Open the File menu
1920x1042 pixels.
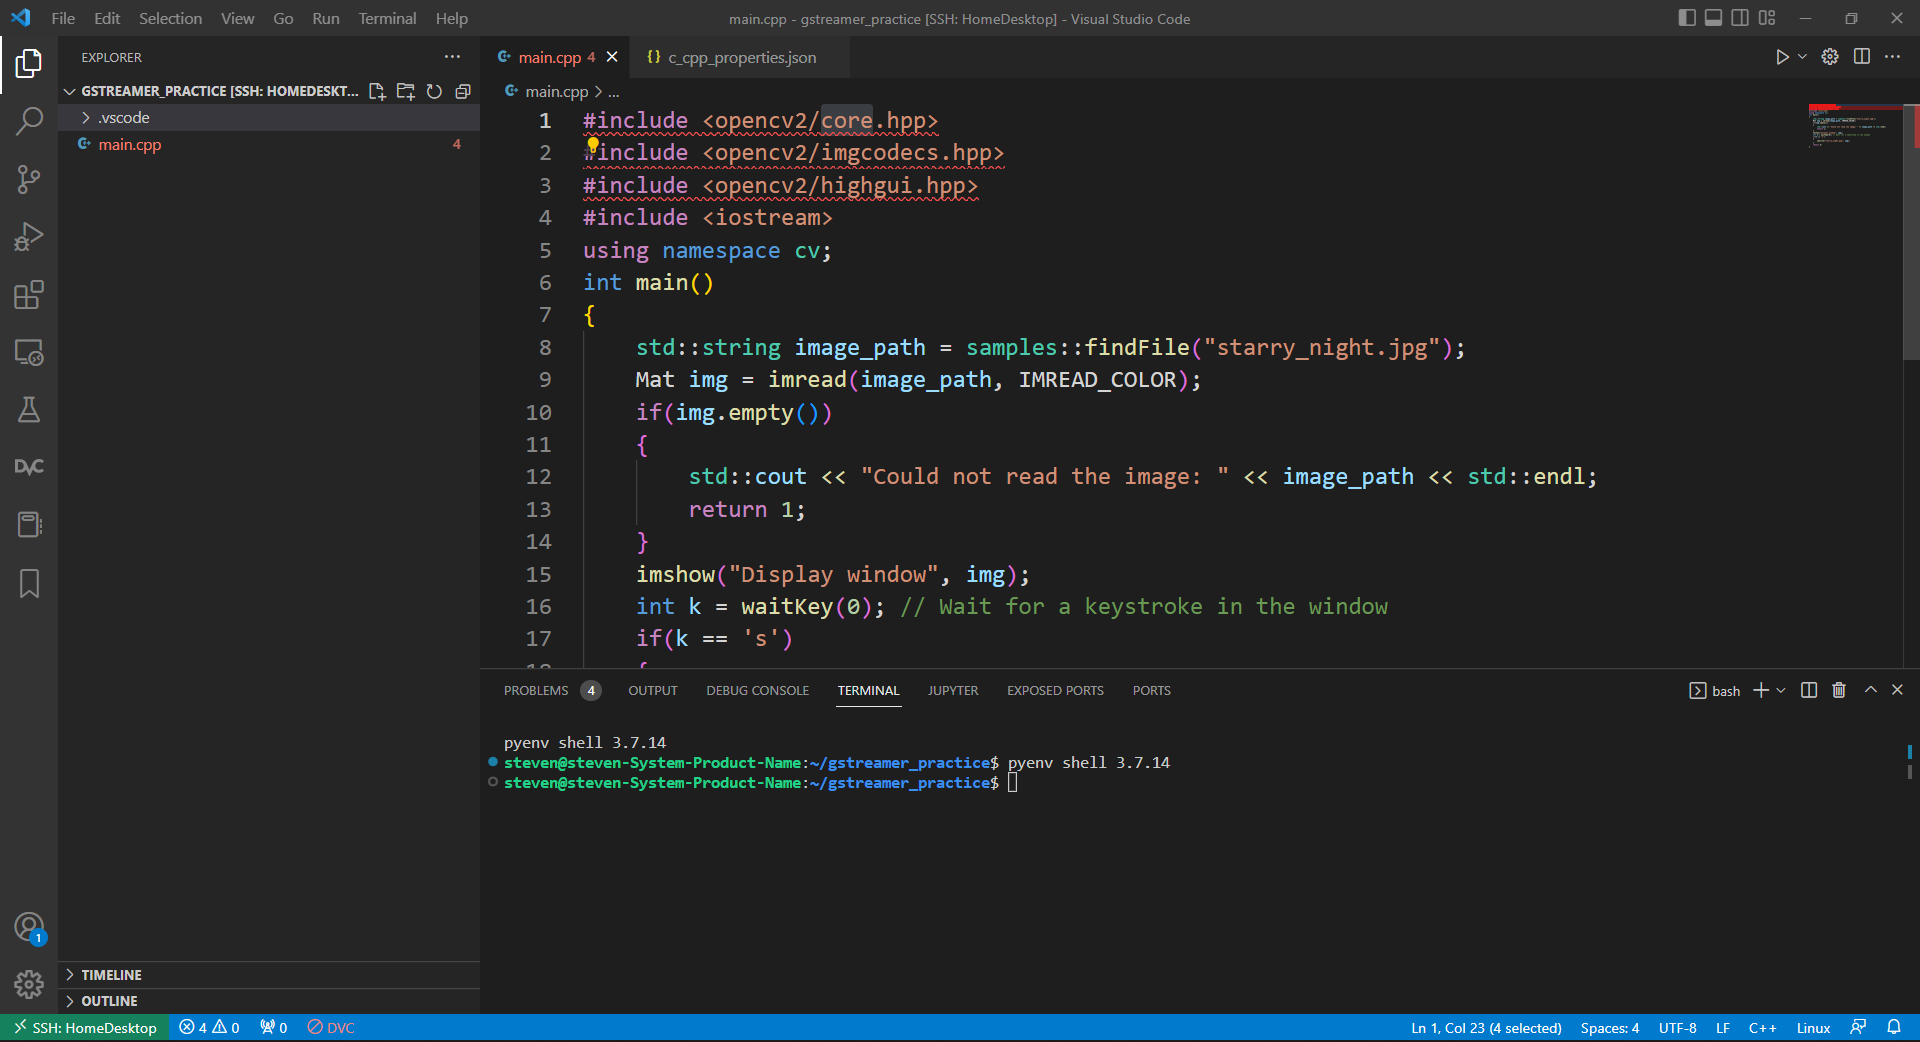tap(63, 18)
